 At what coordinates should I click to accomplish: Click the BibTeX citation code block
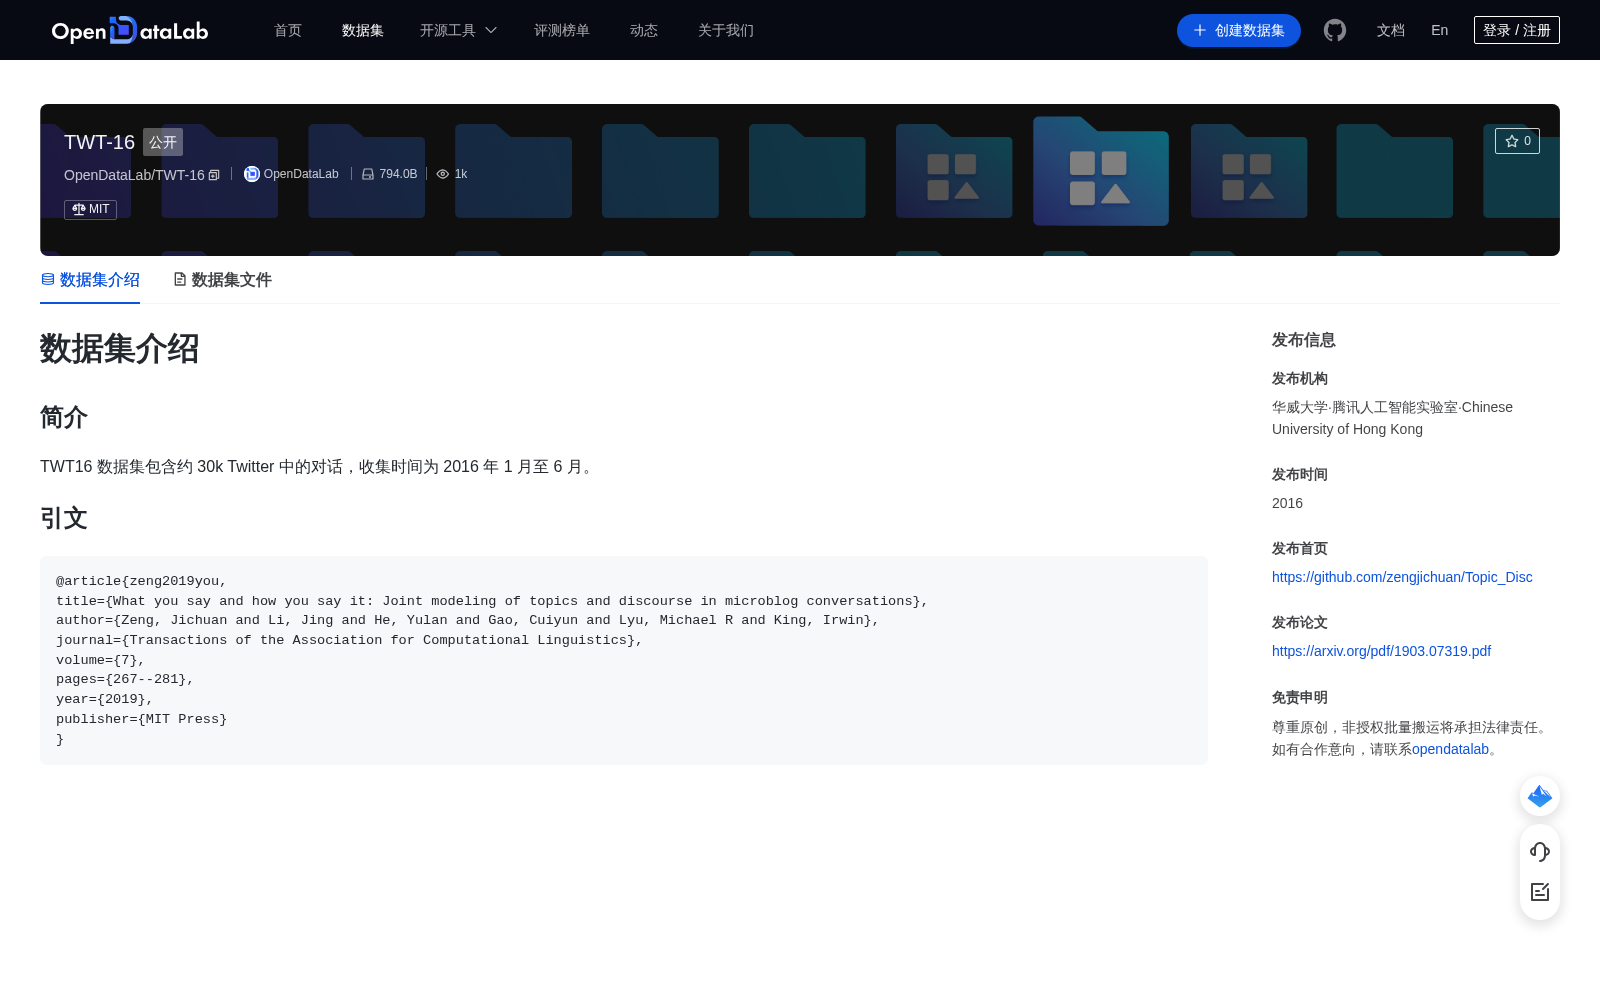click(x=624, y=660)
